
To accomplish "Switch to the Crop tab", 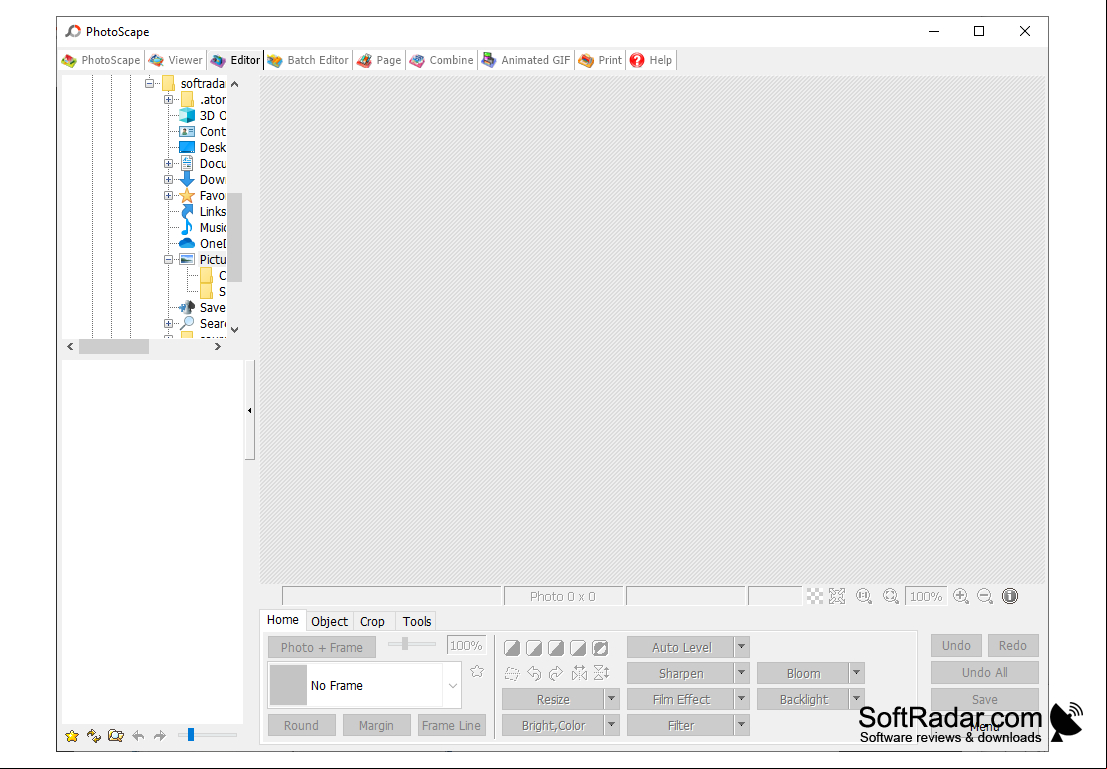I will click(373, 621).
